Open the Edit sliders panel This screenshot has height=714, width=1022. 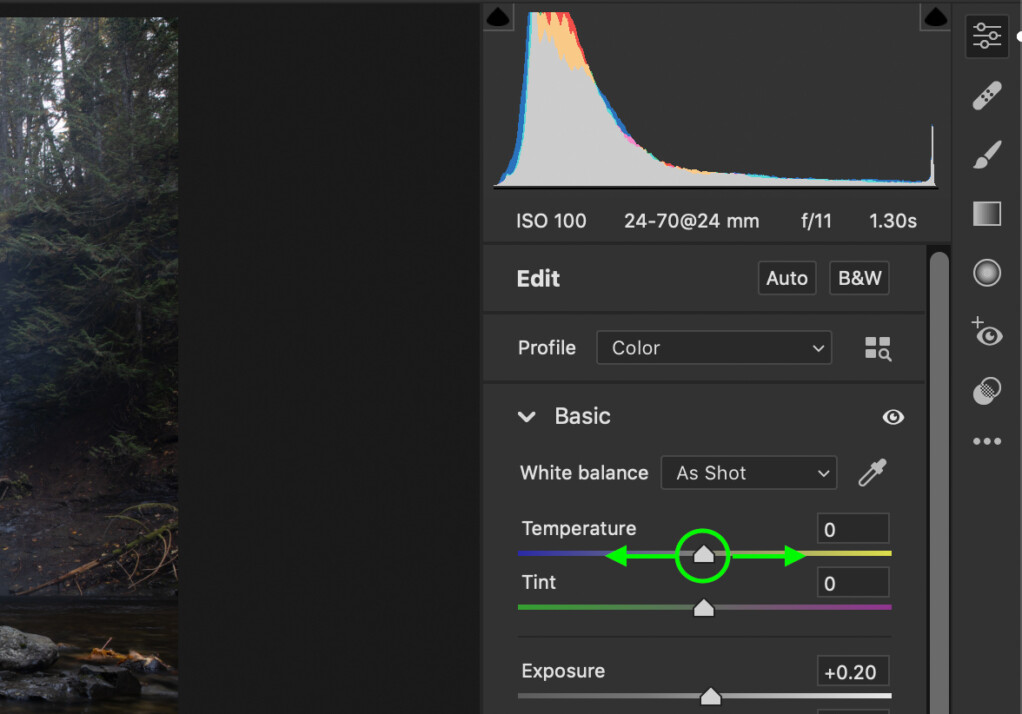pyautogui.click(x=986, y=36)
